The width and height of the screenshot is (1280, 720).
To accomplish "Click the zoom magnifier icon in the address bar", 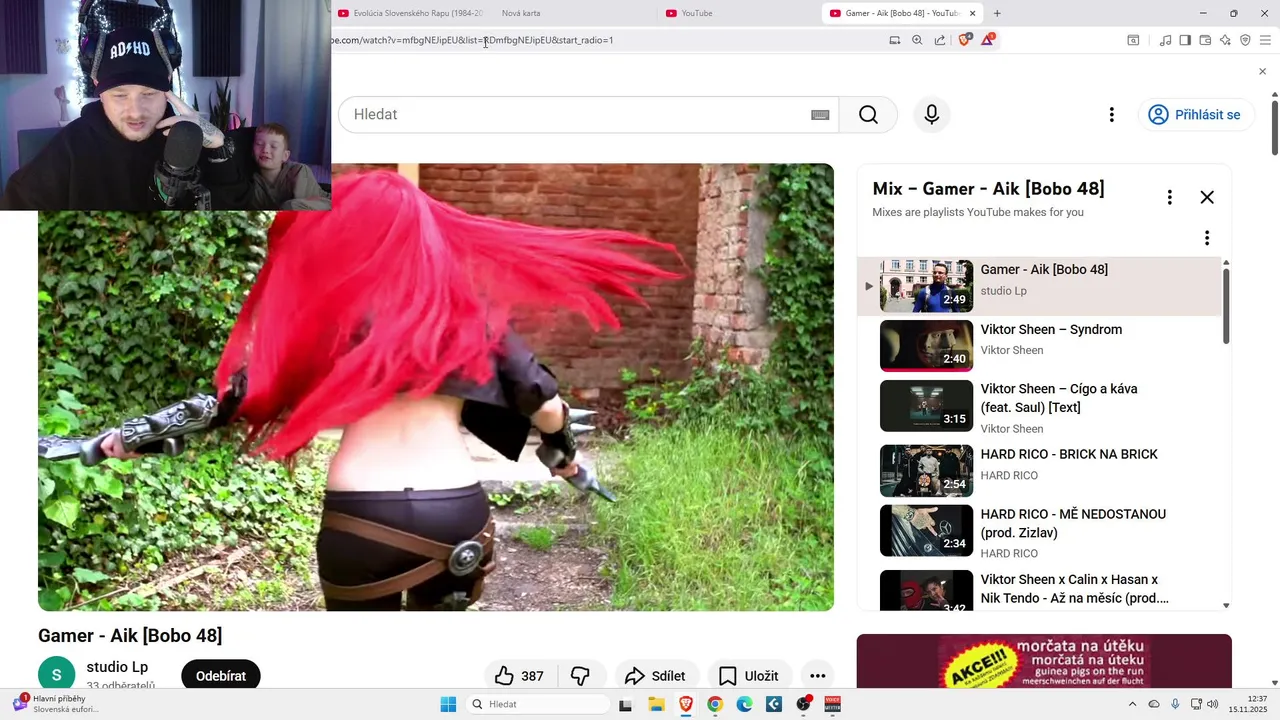I will (917, 40).
